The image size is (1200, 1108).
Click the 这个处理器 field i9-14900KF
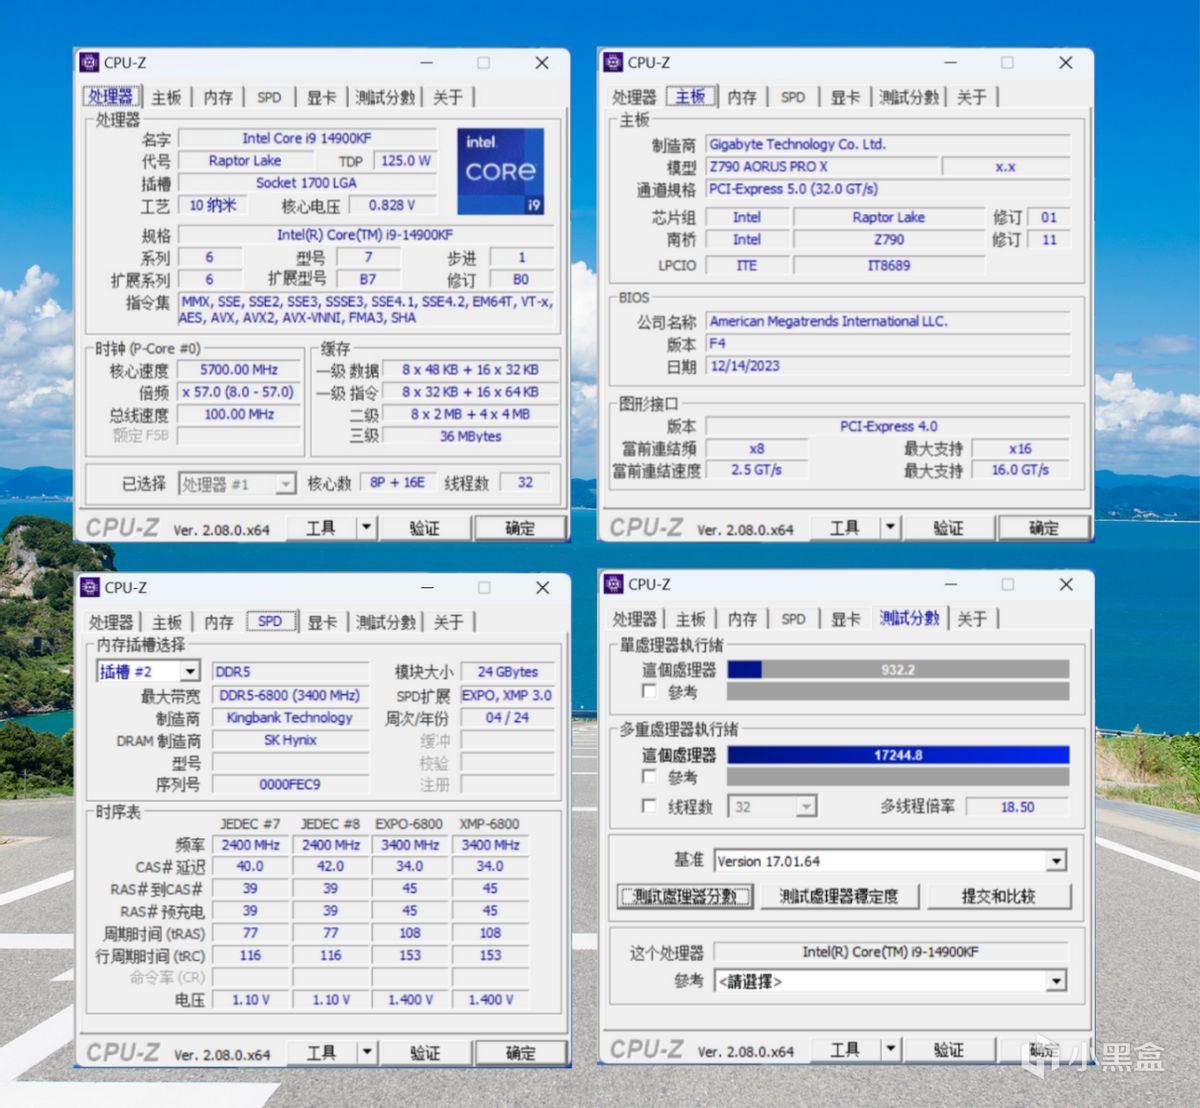[890, 951]
